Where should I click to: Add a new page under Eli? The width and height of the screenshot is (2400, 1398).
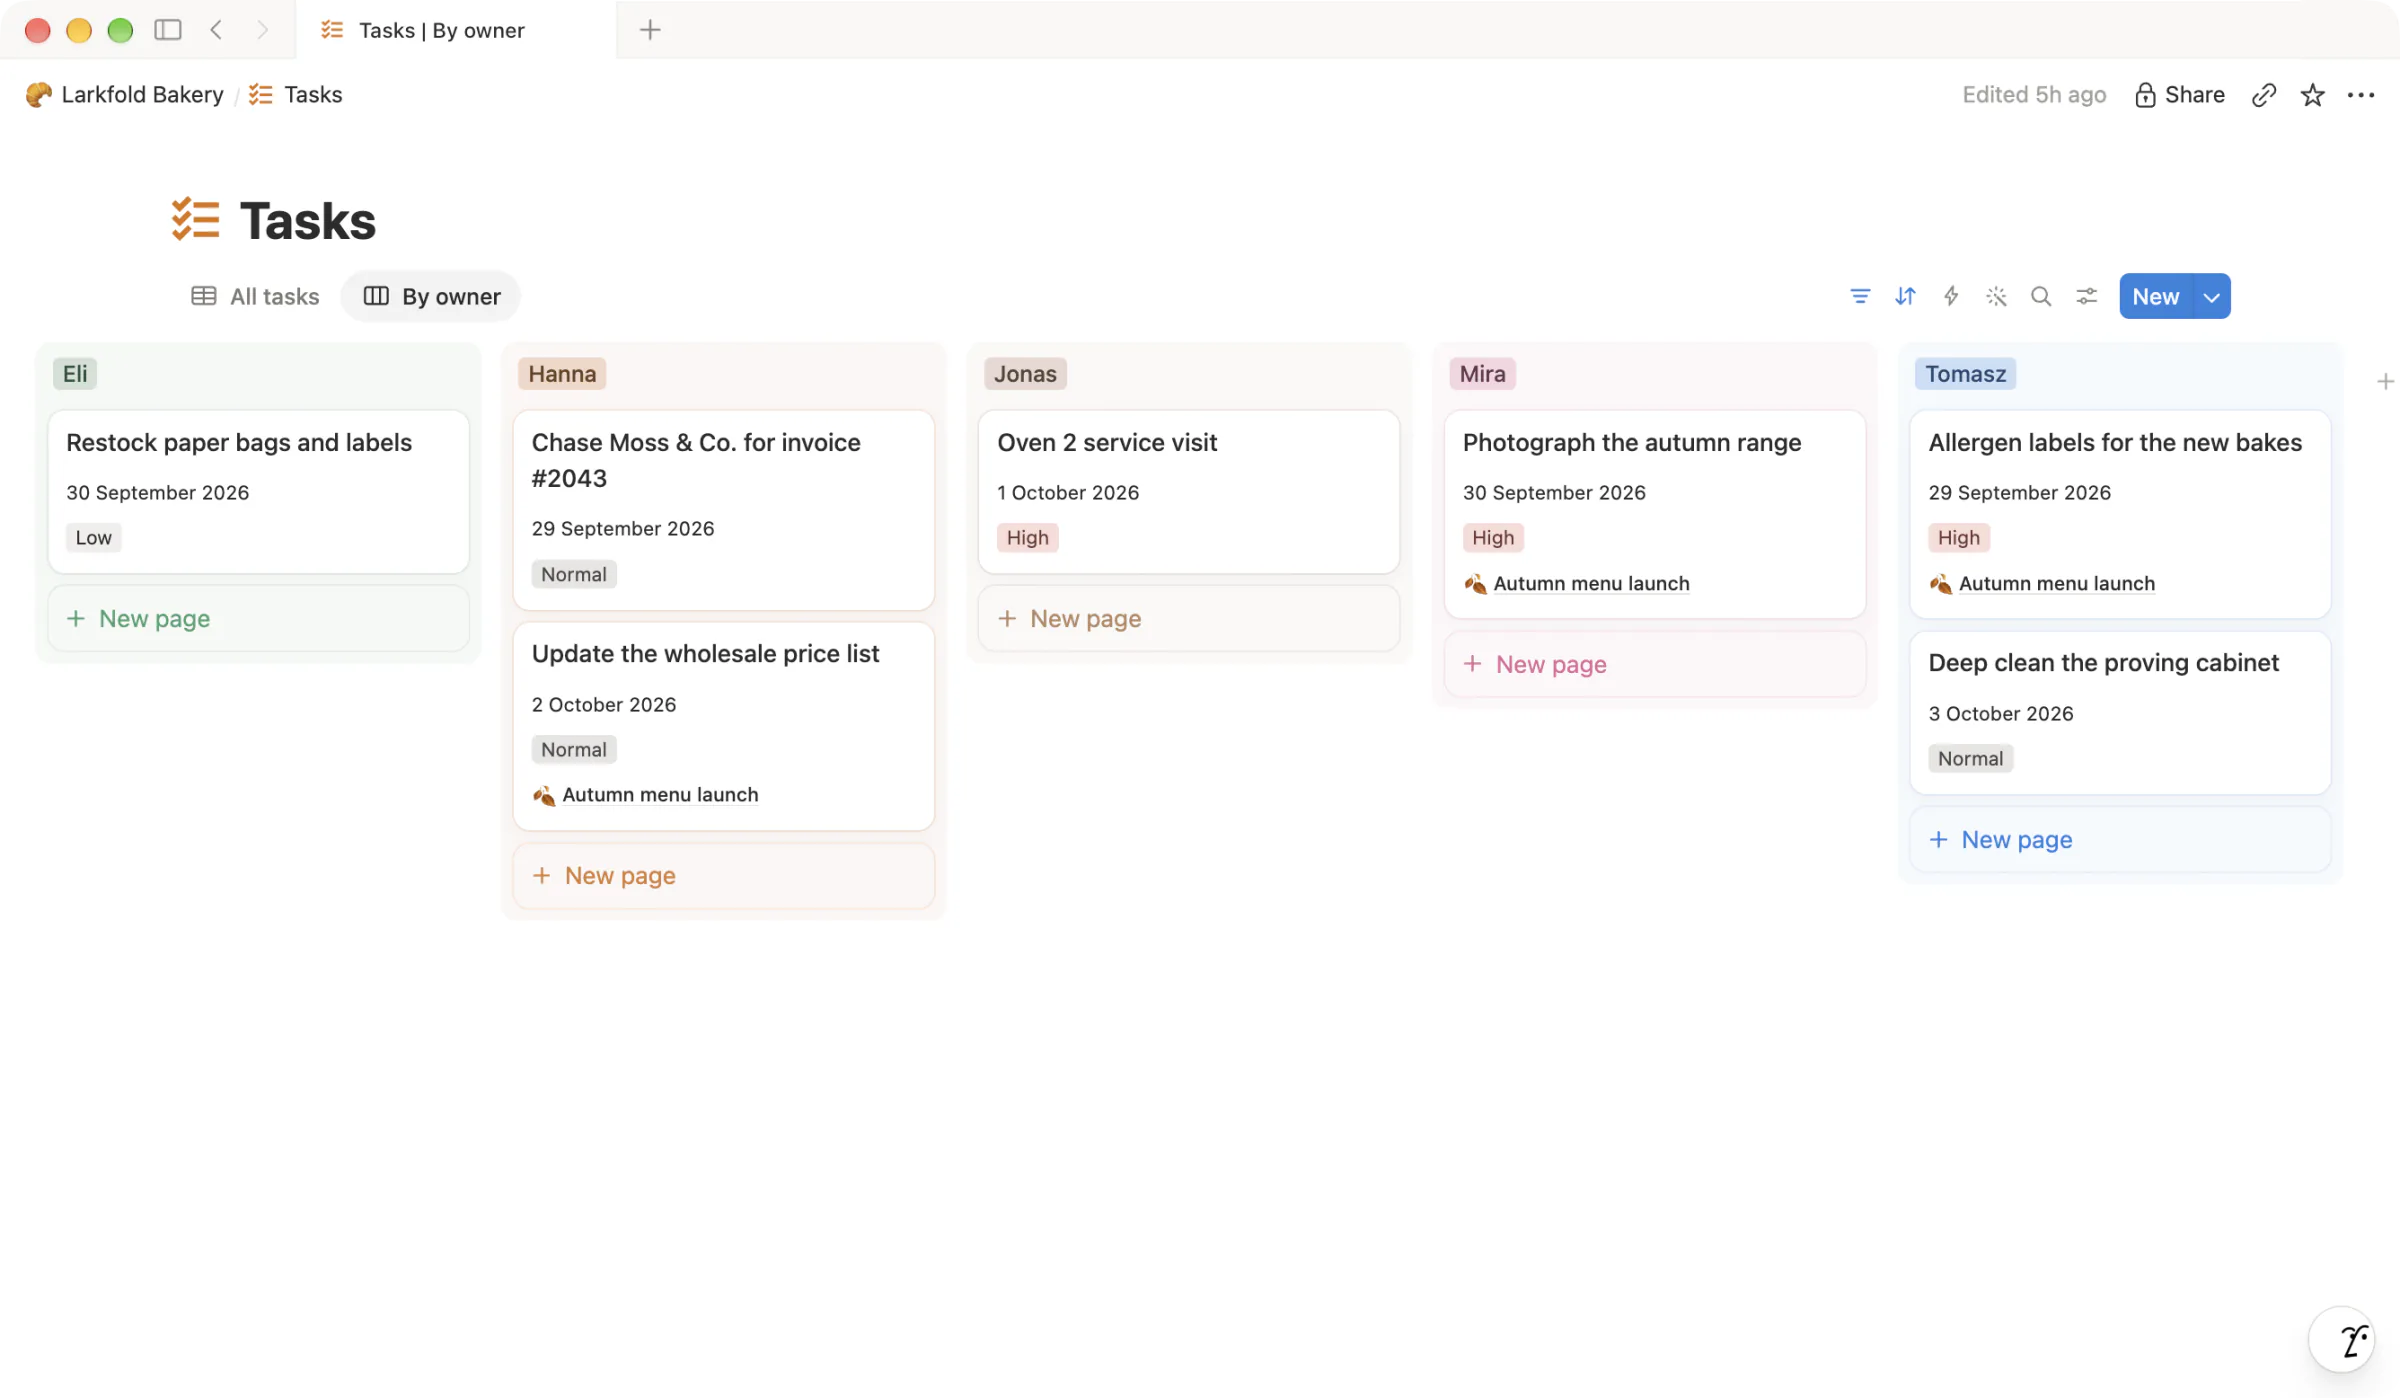point(258,618)
